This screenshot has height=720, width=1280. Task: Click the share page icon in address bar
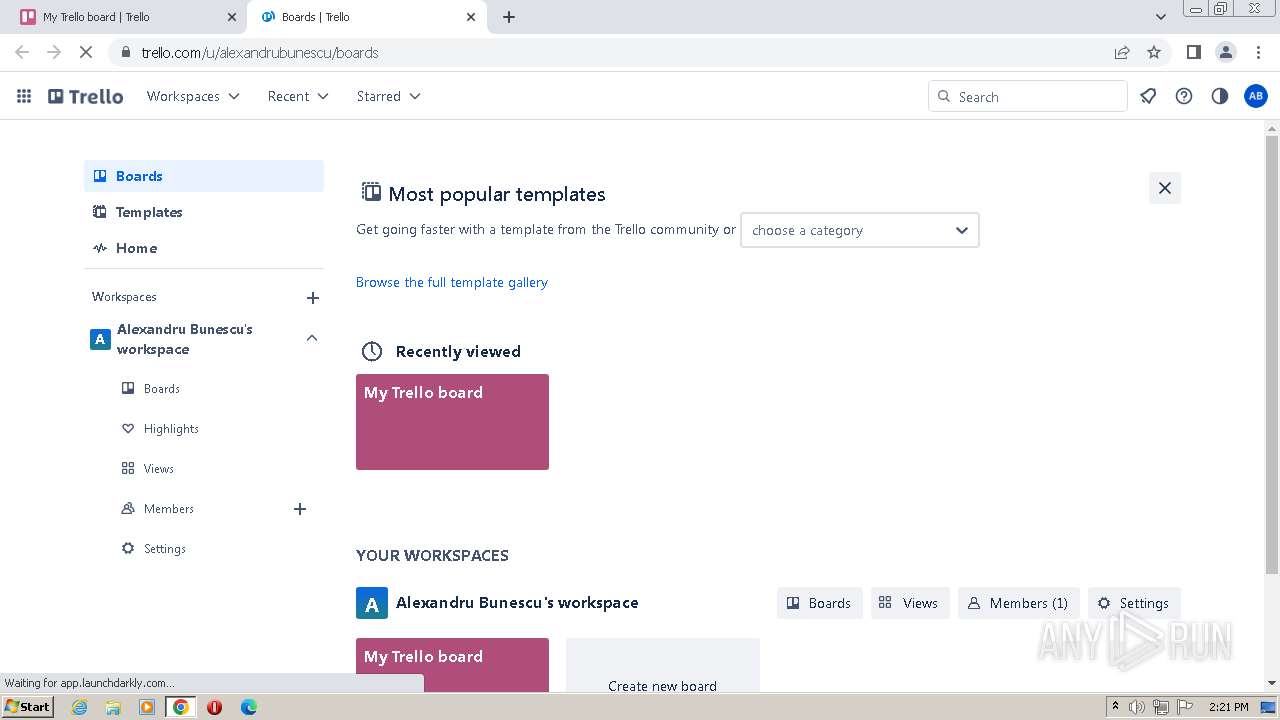(1122, 52)
